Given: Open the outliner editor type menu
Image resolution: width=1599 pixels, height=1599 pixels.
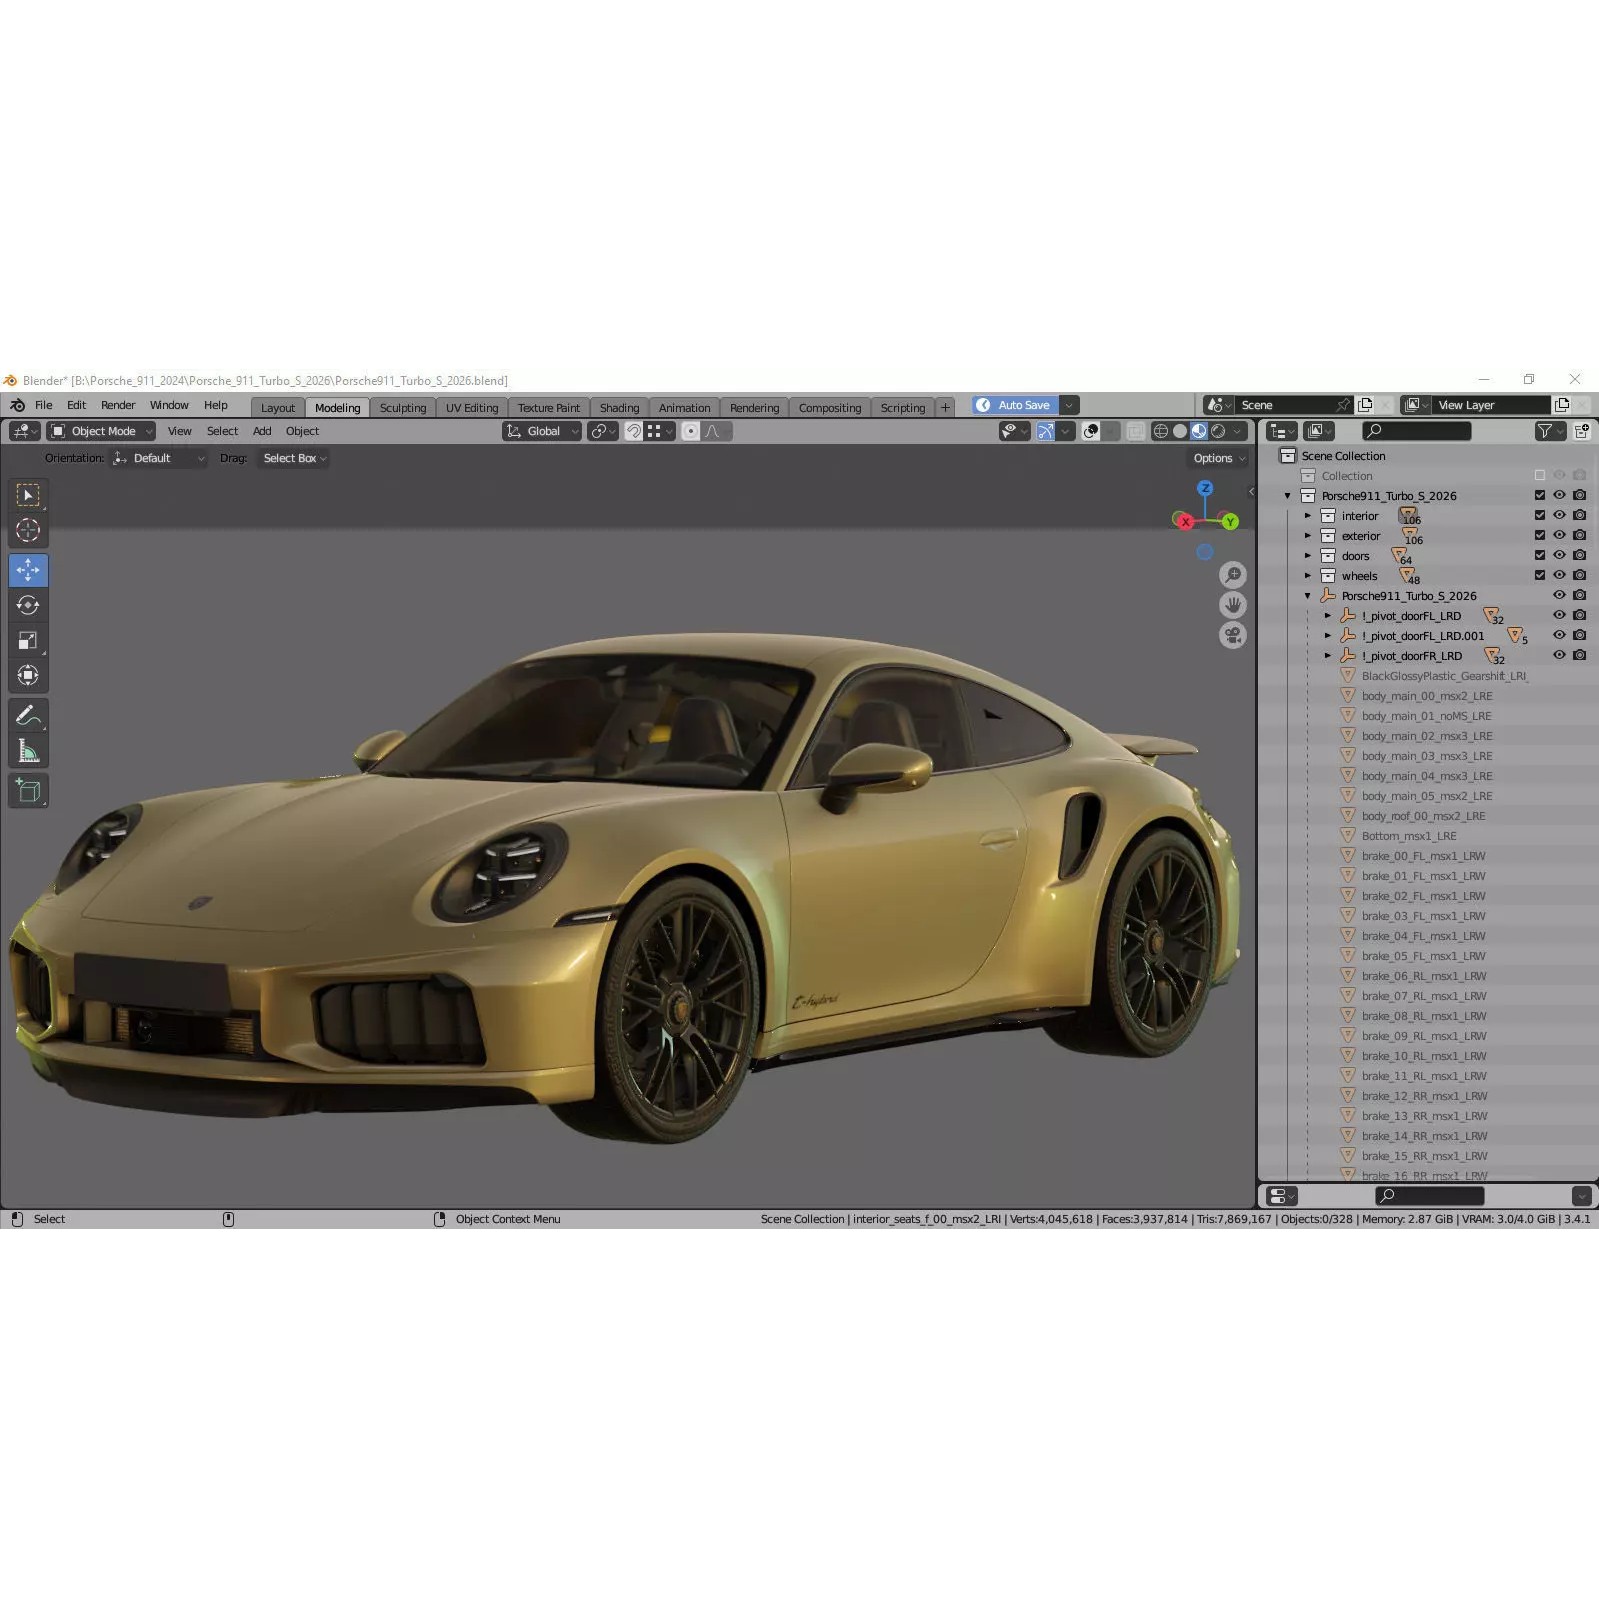Looking at the screenshot, I should tap(1282, 431).
